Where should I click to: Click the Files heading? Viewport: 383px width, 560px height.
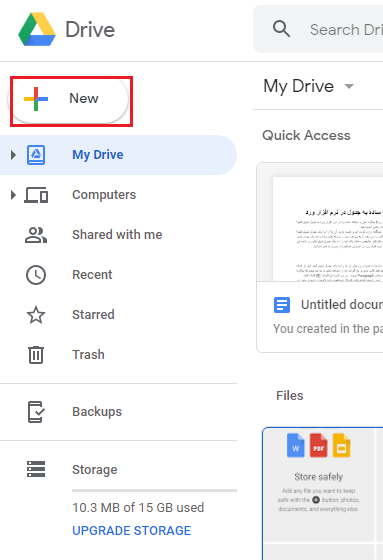click(x=290, y=396)
